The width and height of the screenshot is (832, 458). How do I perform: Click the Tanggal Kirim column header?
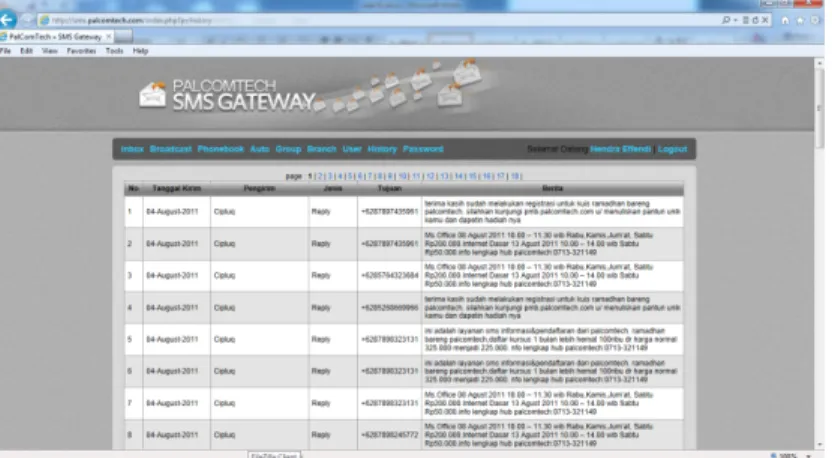point(176,188)
